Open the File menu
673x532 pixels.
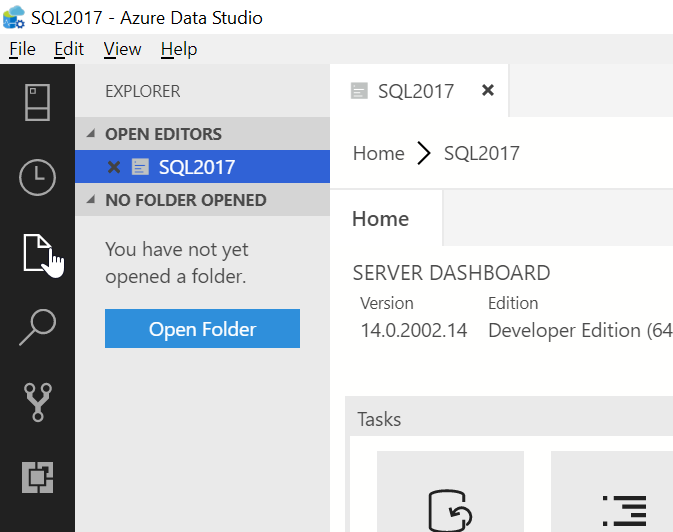[22, 49]
